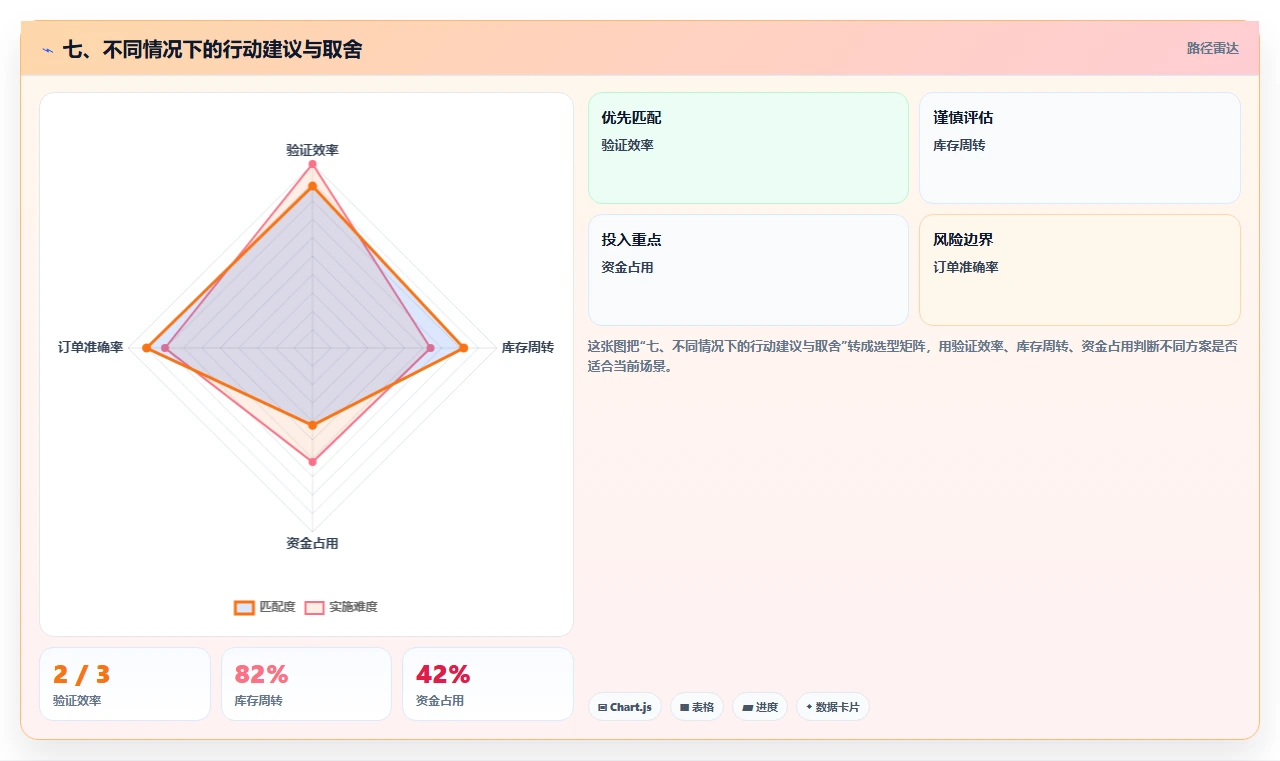
Task: Click 订单准确率 text in 风险边界 card
Action: [x=966, y=267]
